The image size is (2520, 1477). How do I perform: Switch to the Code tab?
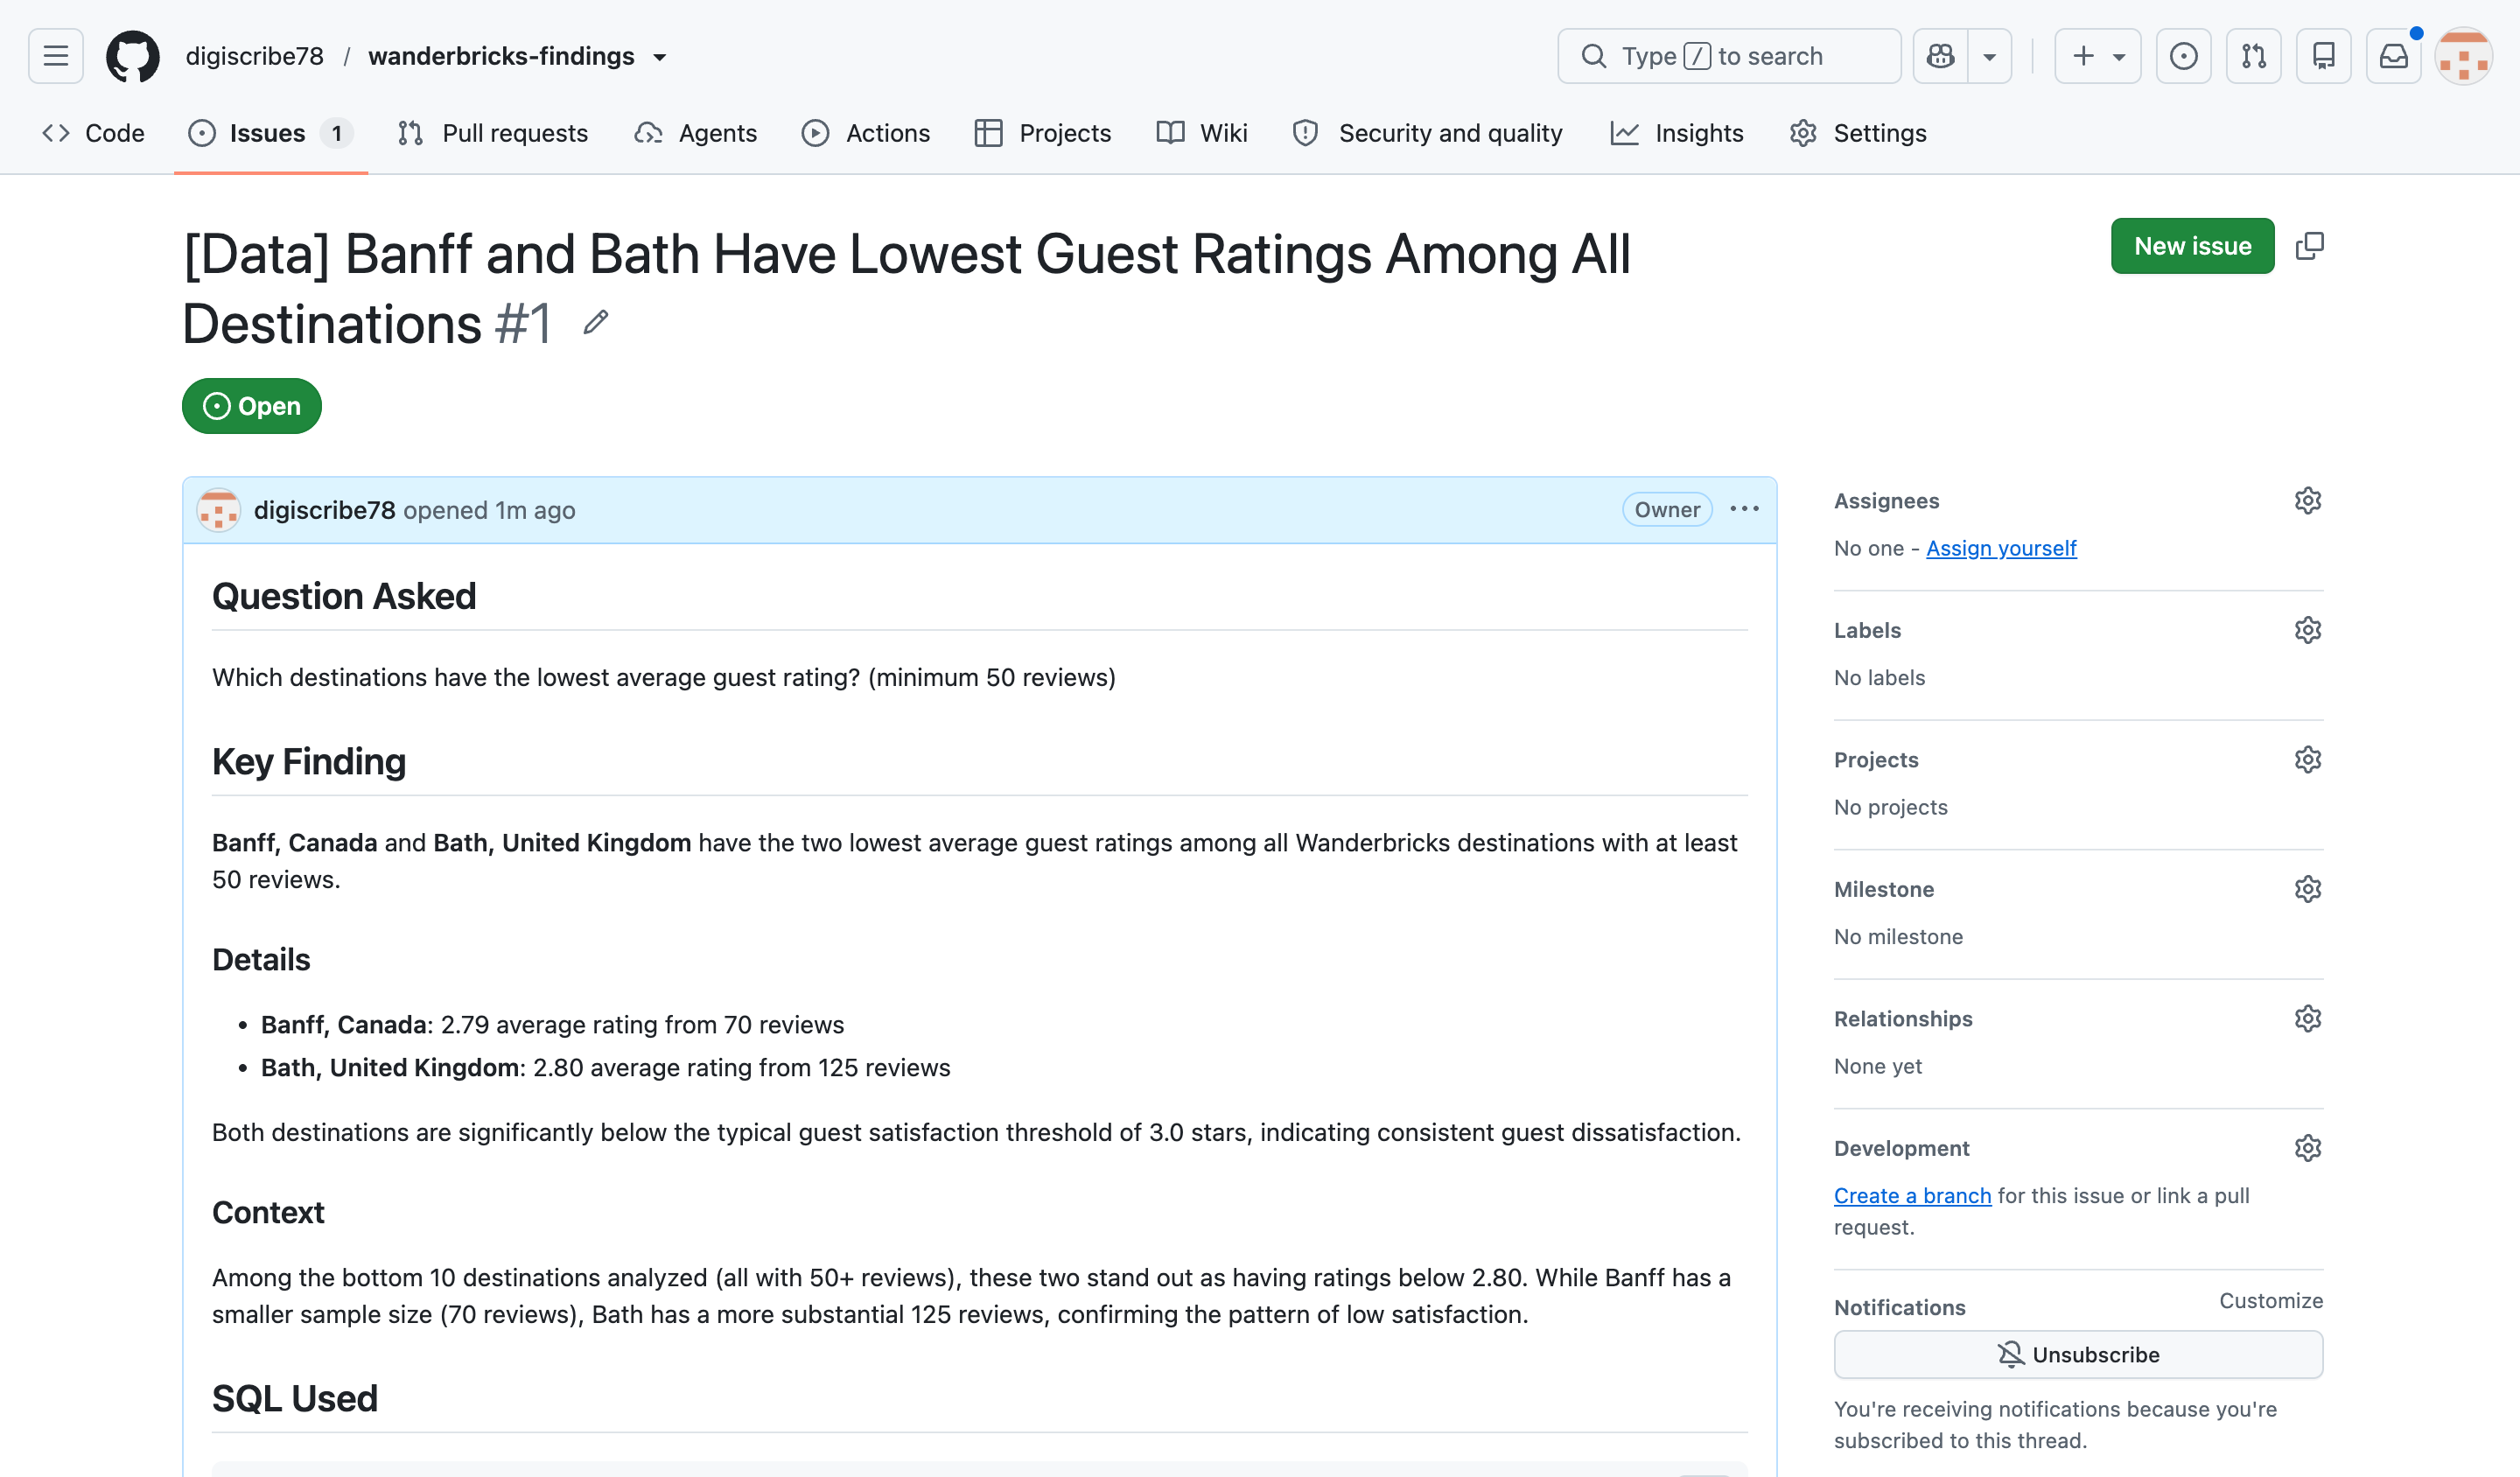(x=94, y=133)
